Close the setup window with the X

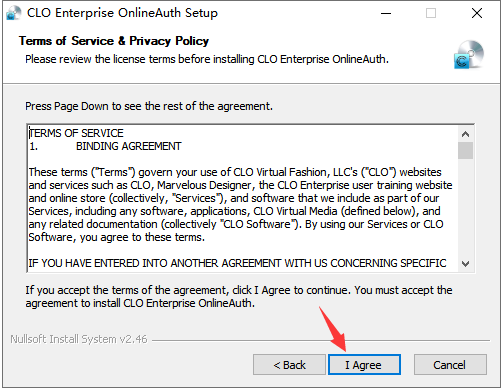point(477,13)
